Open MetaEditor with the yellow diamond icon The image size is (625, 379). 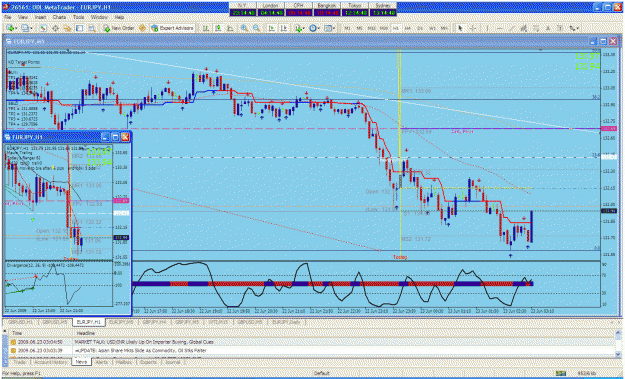142,28
